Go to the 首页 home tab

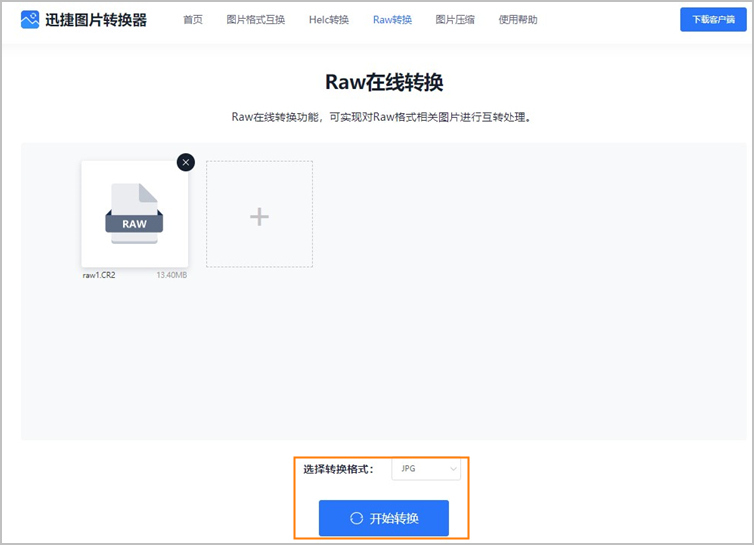[193, 20]
